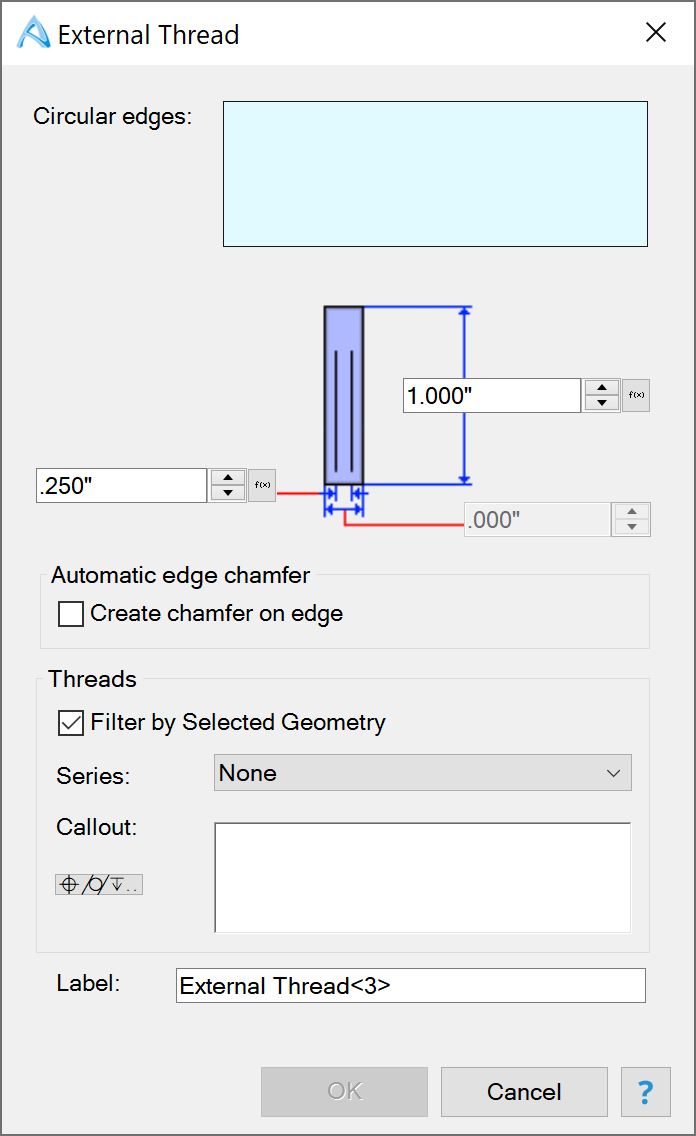Click the Series dropdown chevron arrow
696x1136 pixels.
(x=613, y=773)
